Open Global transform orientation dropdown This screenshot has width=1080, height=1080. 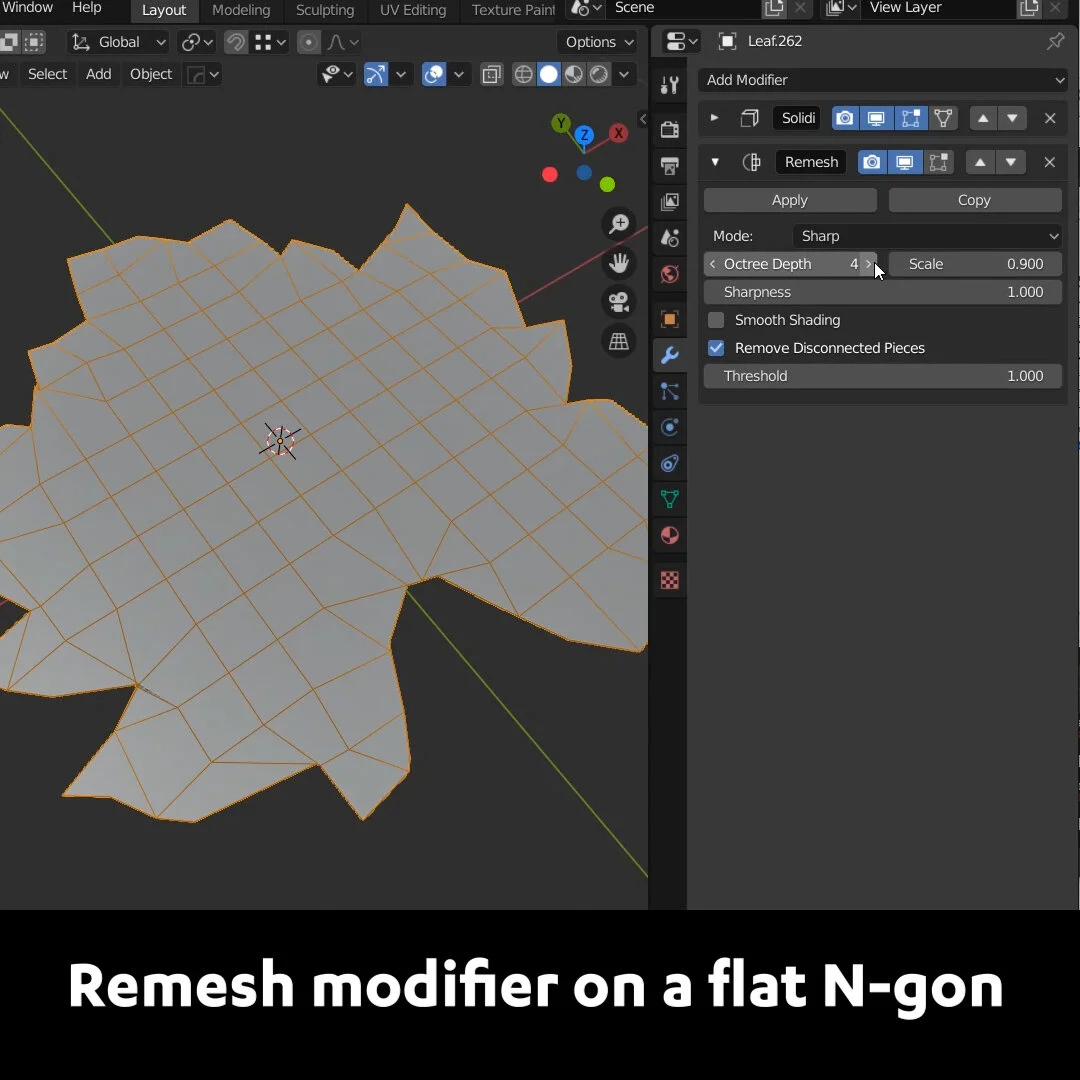(118, 42)
